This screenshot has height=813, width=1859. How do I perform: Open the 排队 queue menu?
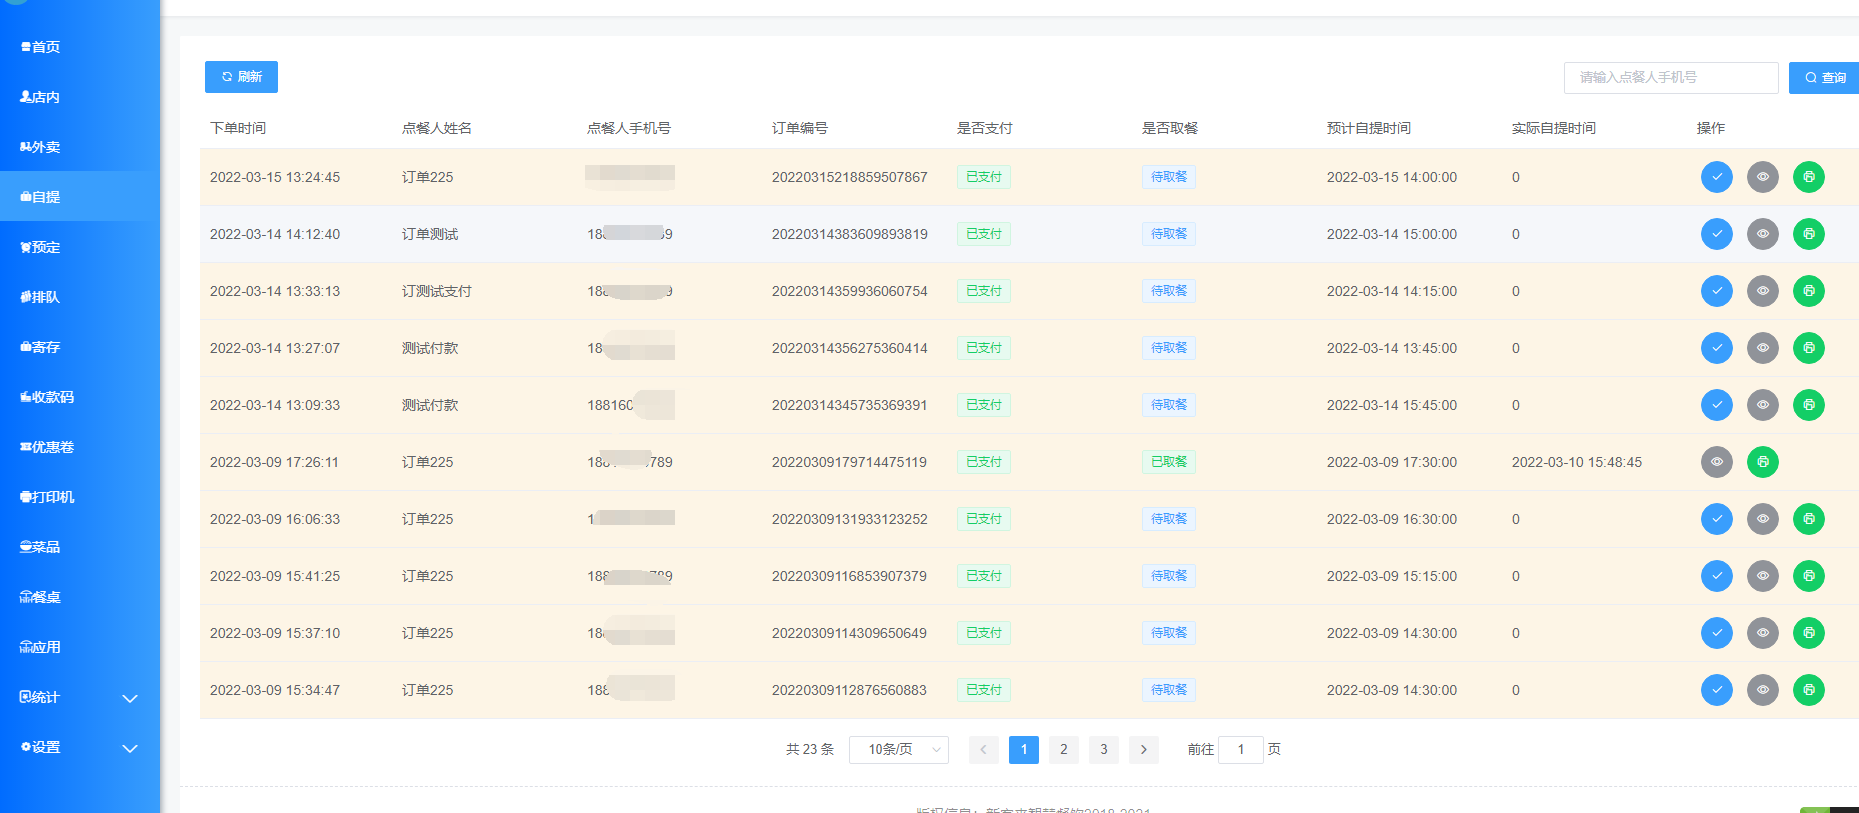80,297
